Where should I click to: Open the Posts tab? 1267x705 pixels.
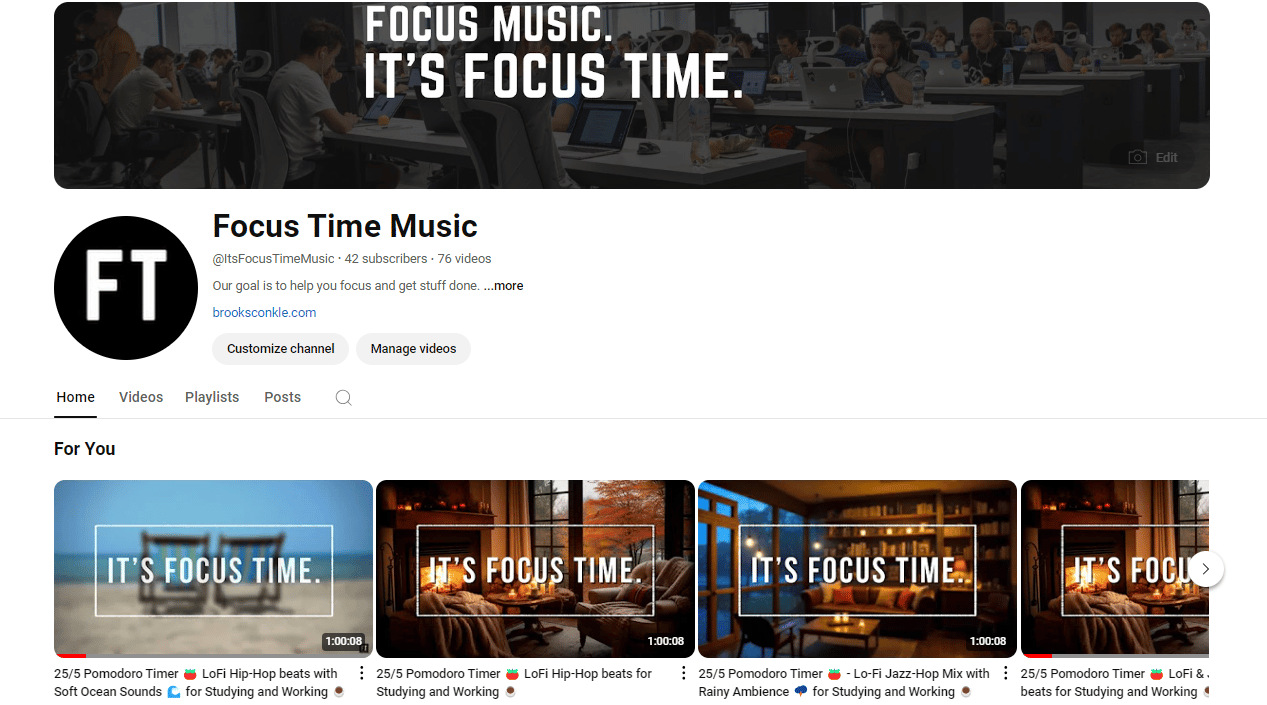[282, 397]
